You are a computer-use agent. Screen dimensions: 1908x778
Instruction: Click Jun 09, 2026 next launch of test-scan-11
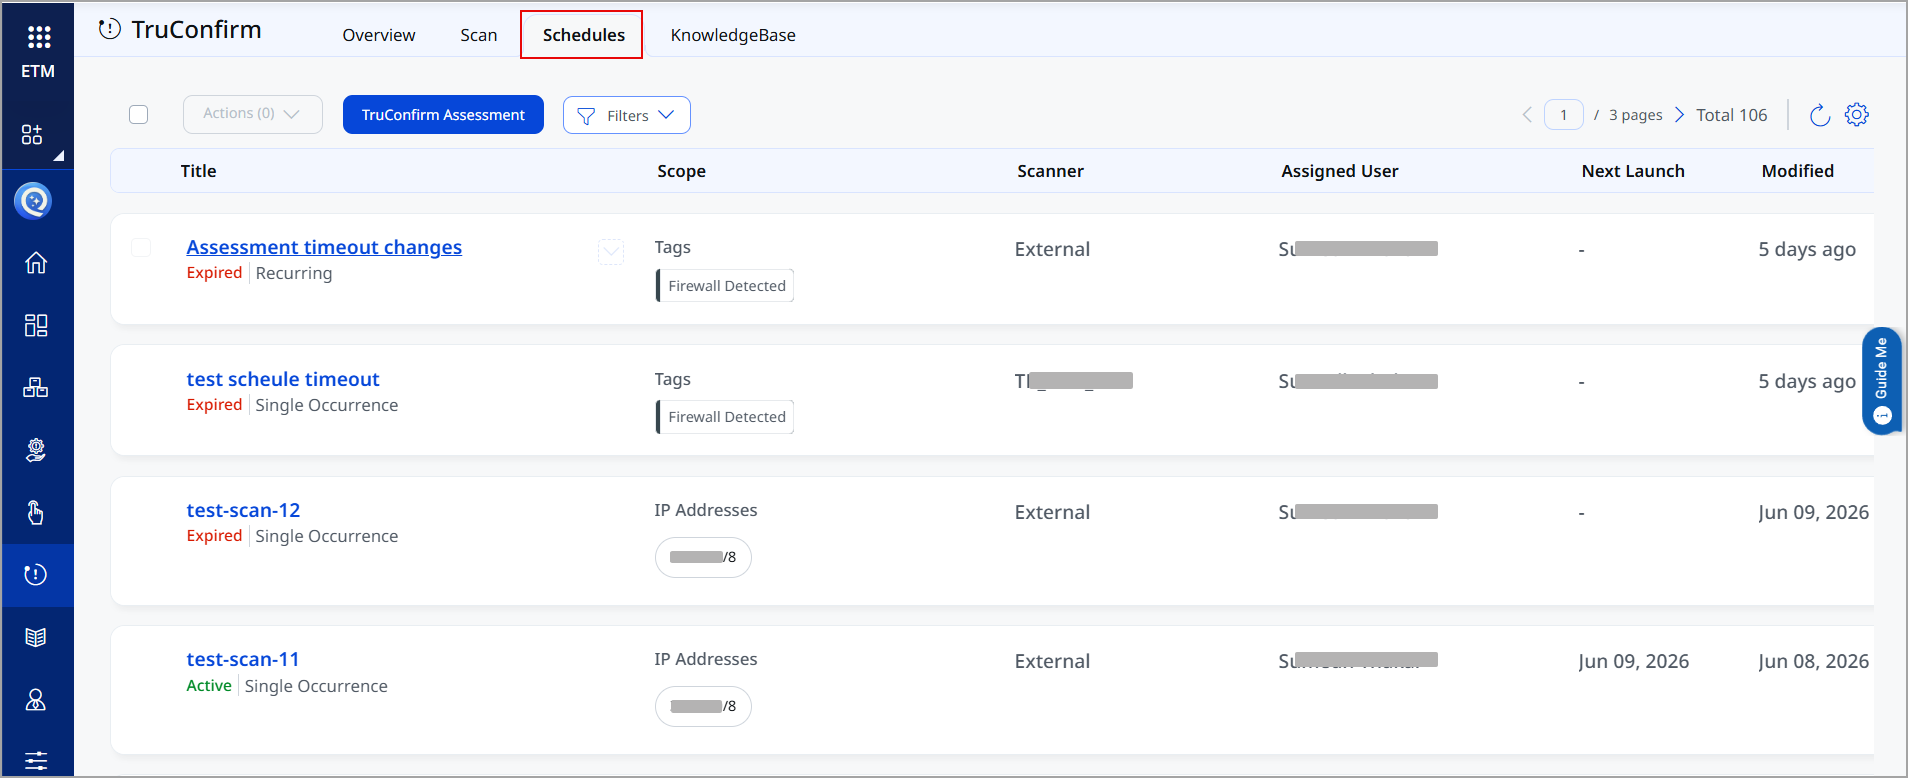(1634, 661)
